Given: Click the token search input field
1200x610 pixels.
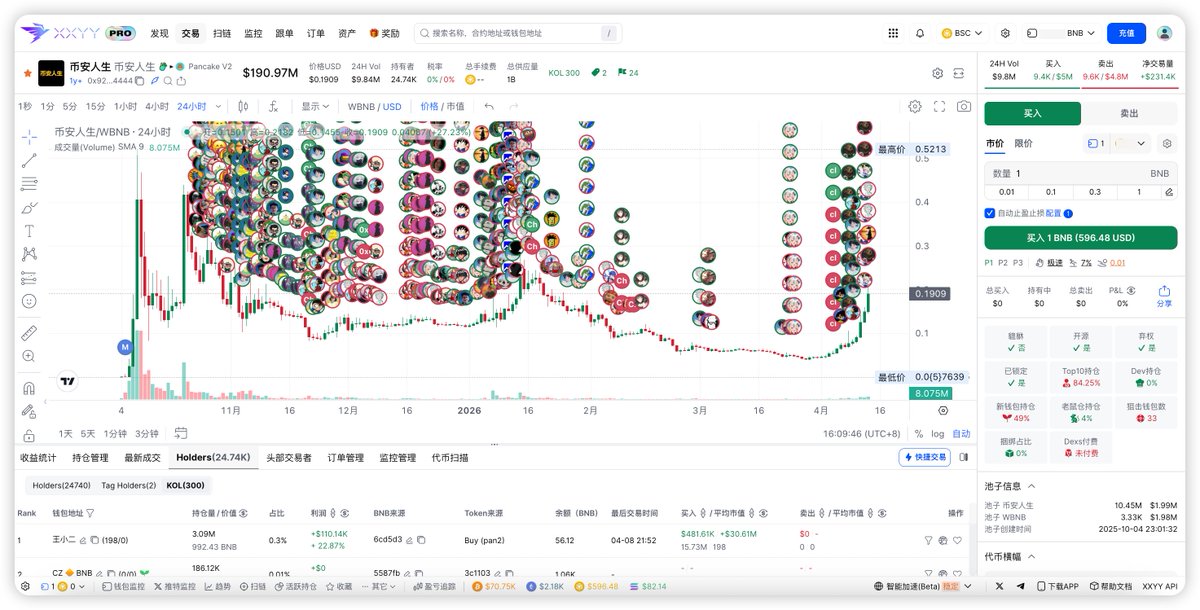Looking at the screenshot, I should point(520,33).
